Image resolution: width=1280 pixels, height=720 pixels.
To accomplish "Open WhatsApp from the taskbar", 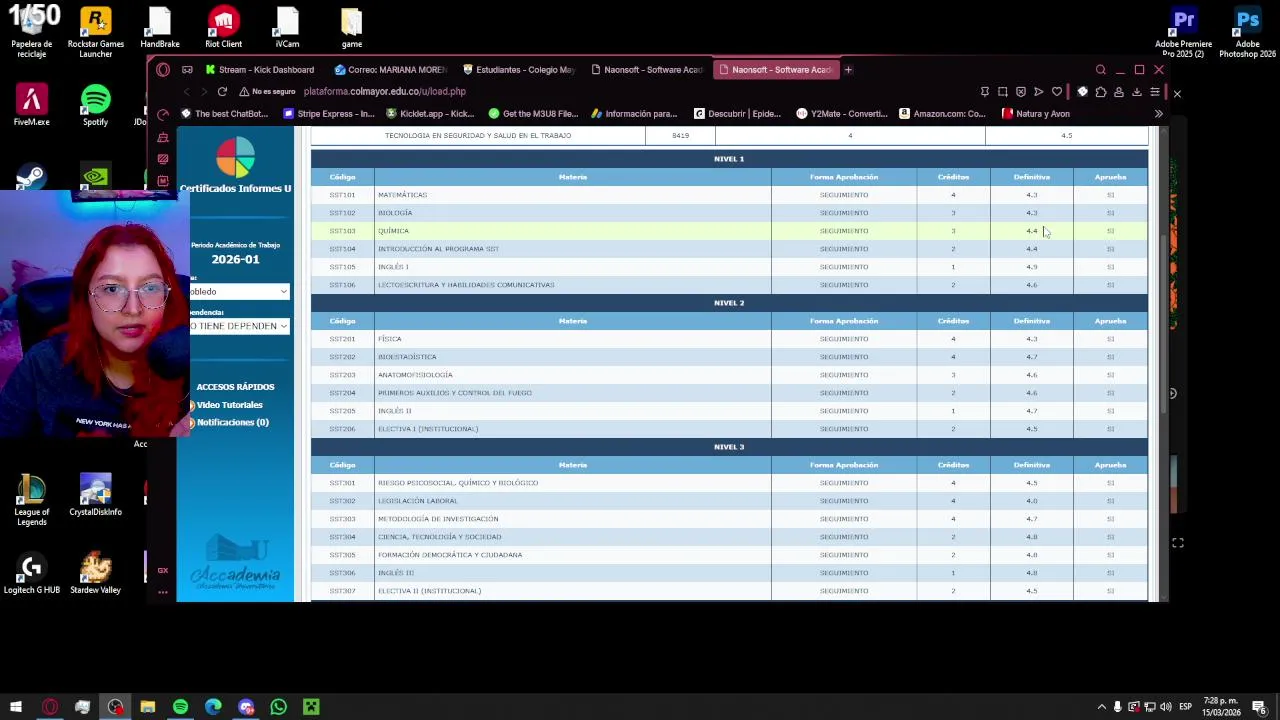I will [x=279, y=707].
